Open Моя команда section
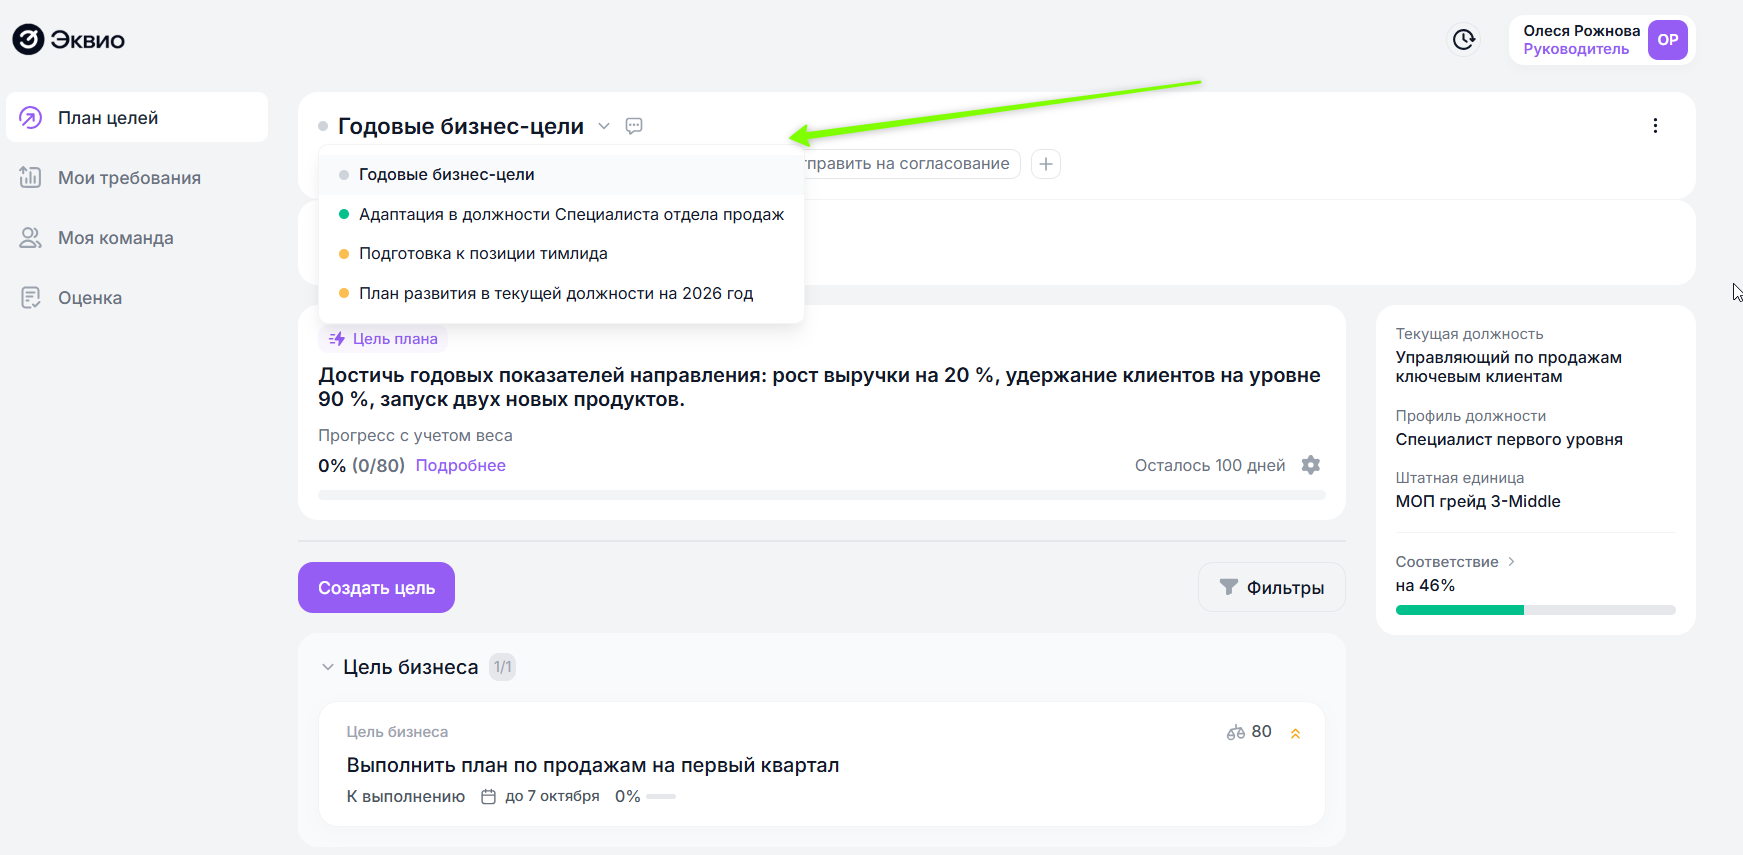1743x855 pixels. coord(137,238)
